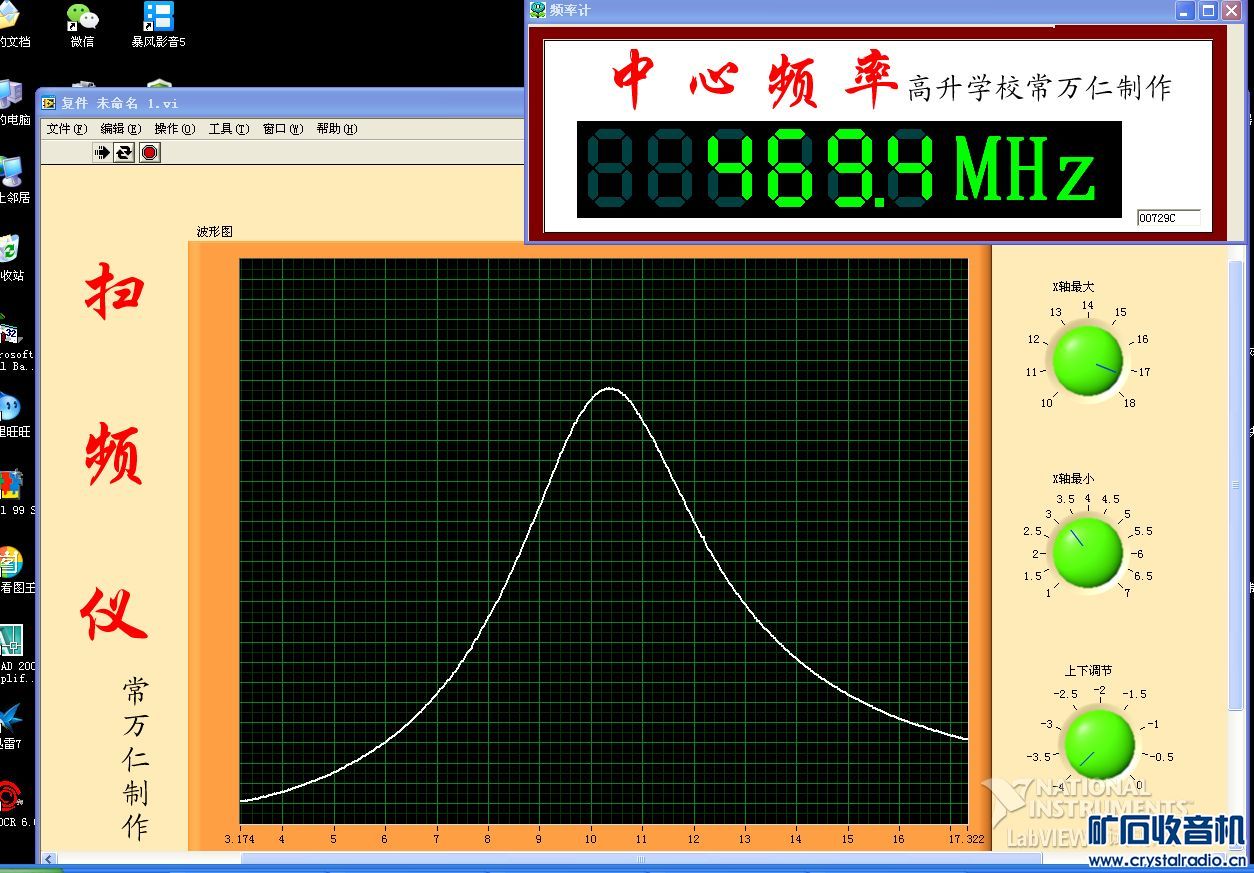
Task: Open the 暴风影音5 desktop shortcut
Action: click(x=158, y=24)
